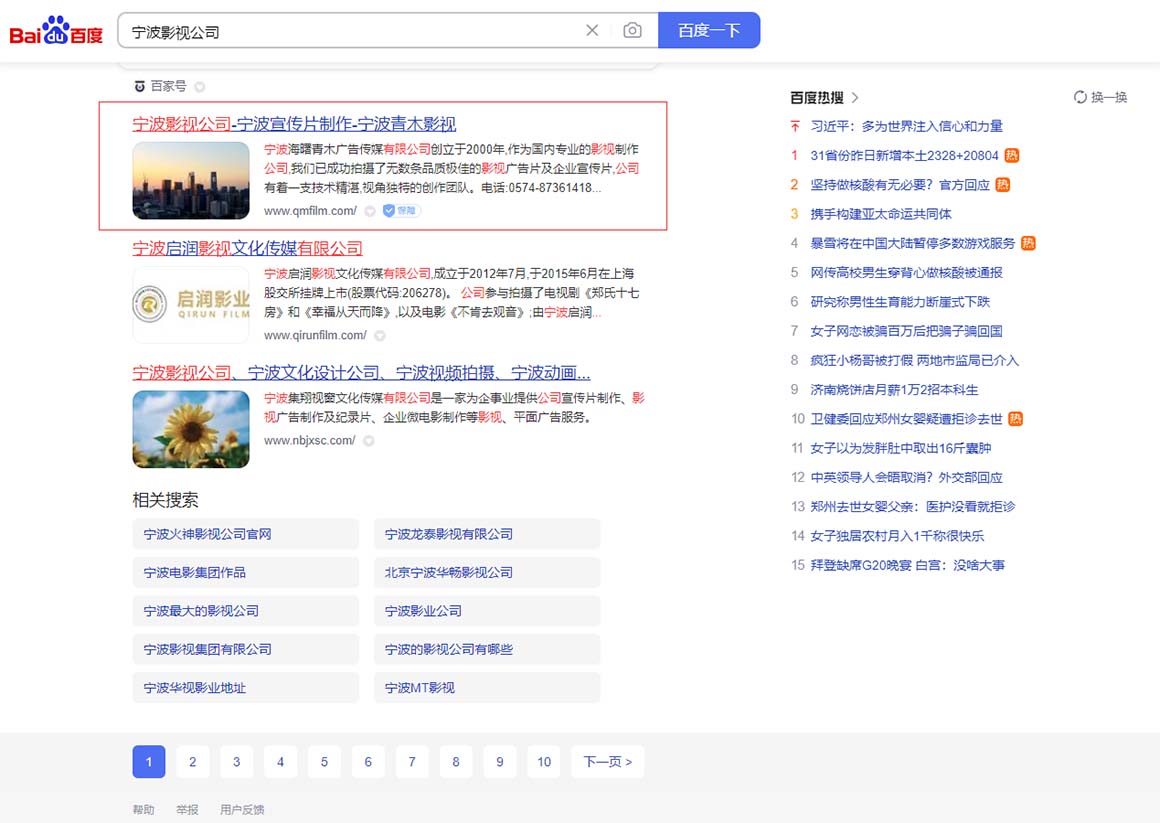The width and height of the screenshot is (1160, 823).
Task: Open image search via the camera icon
Action: 632,31
